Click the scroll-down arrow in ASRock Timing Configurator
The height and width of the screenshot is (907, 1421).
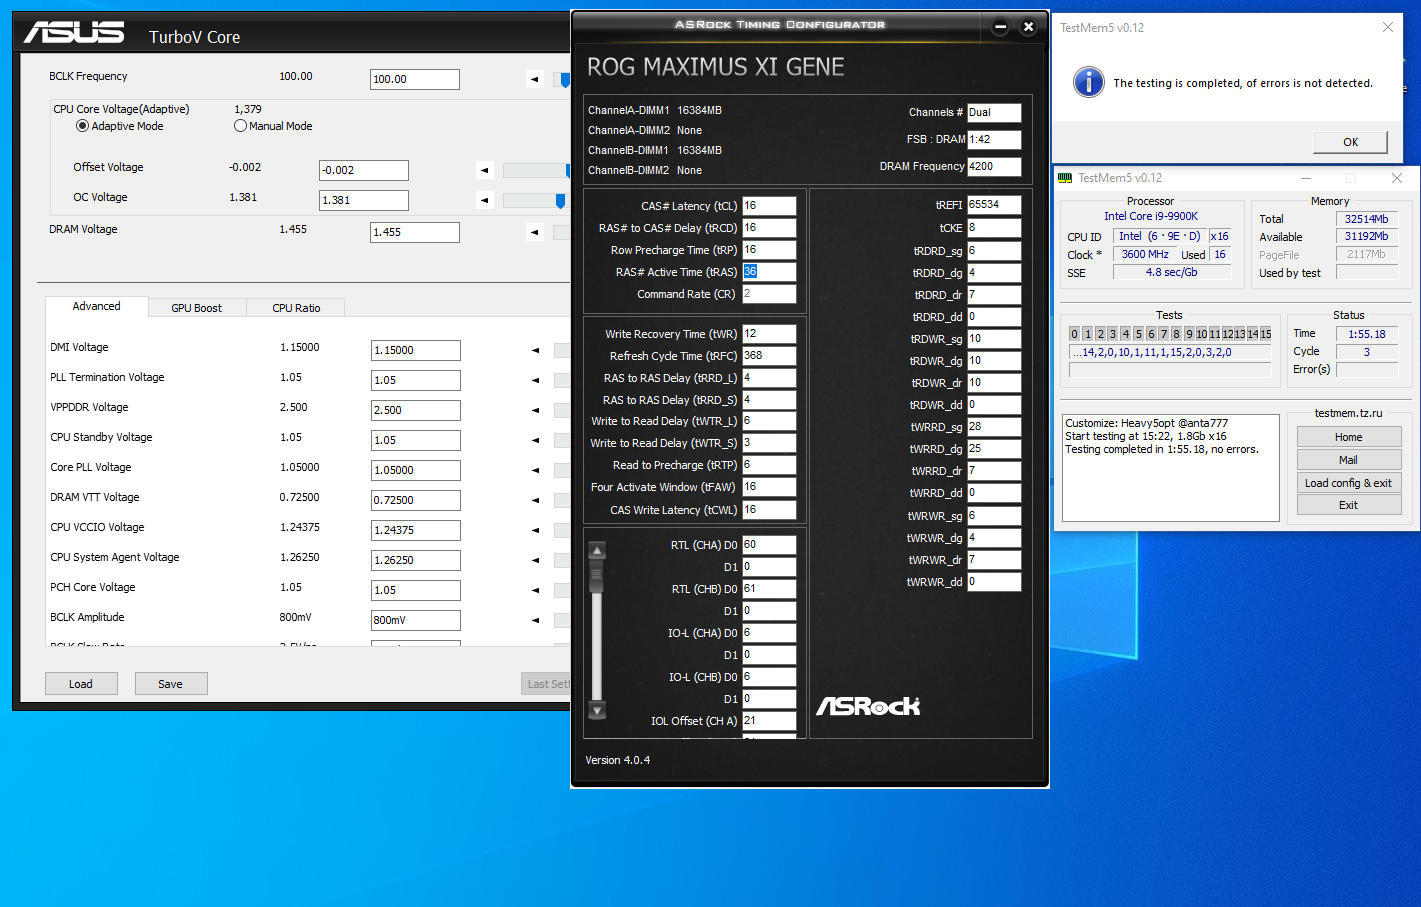pyautogui.click(x=597, y=711)
